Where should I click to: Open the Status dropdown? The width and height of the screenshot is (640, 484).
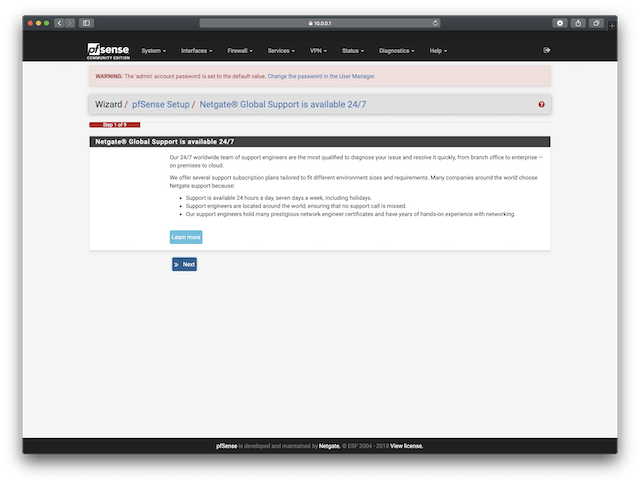353,51
